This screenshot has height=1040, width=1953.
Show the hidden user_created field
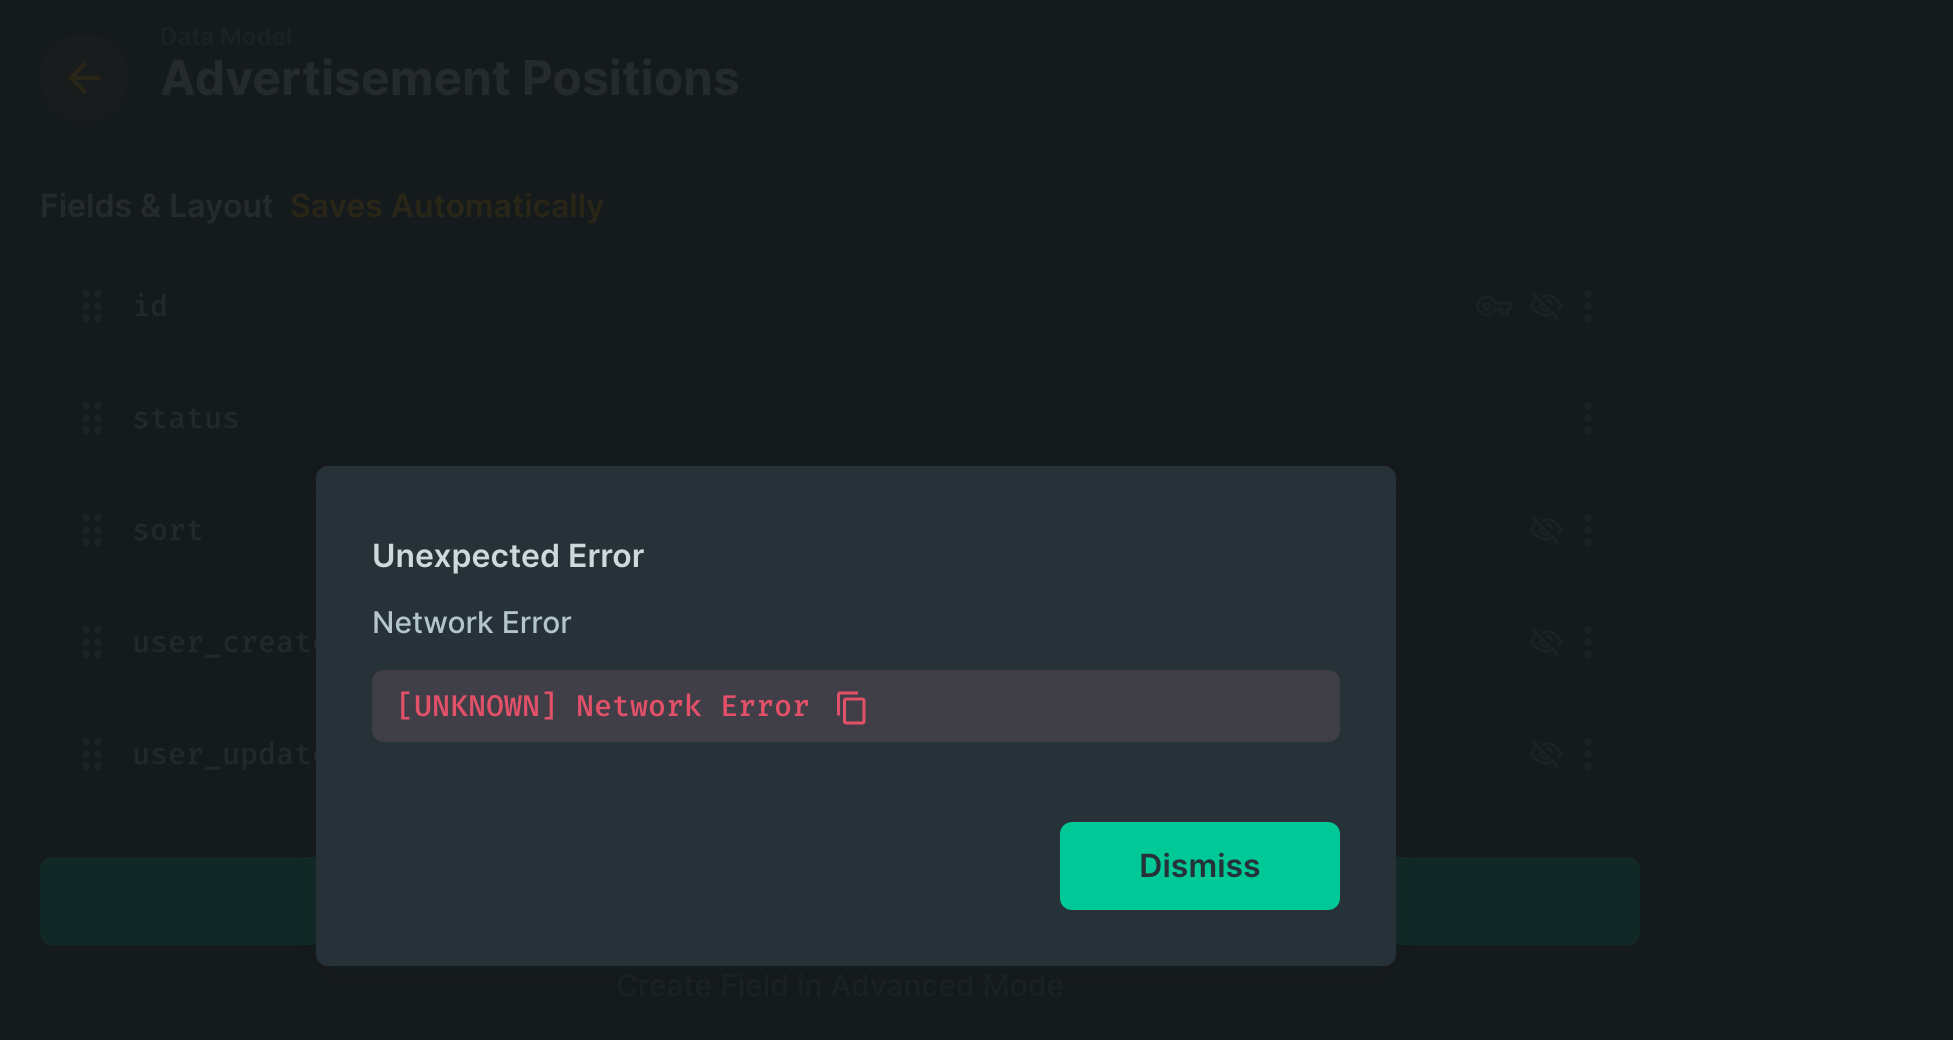pyautogui.click(x=1544, y=642)
